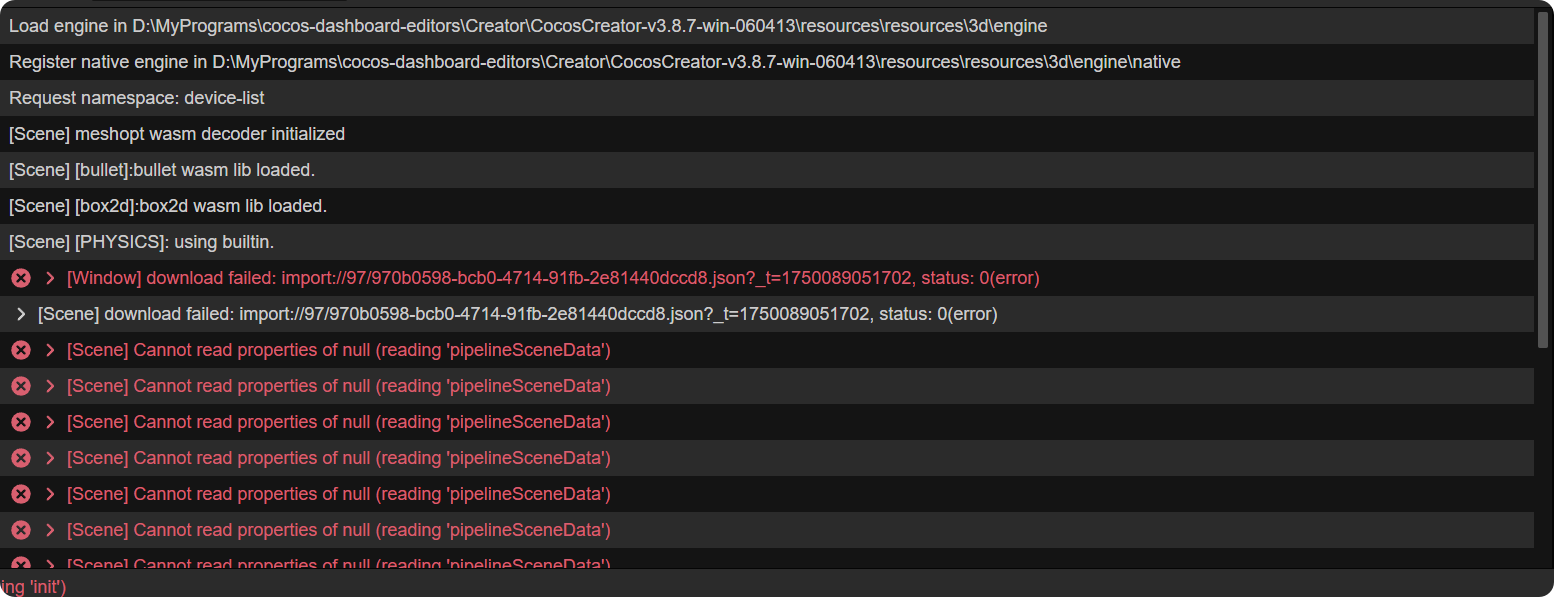The height and width of the screenshot is (597, 1554).
Task: Click the error icon on the fifth pipelineSceneData error
Action: tap(20, 494)
